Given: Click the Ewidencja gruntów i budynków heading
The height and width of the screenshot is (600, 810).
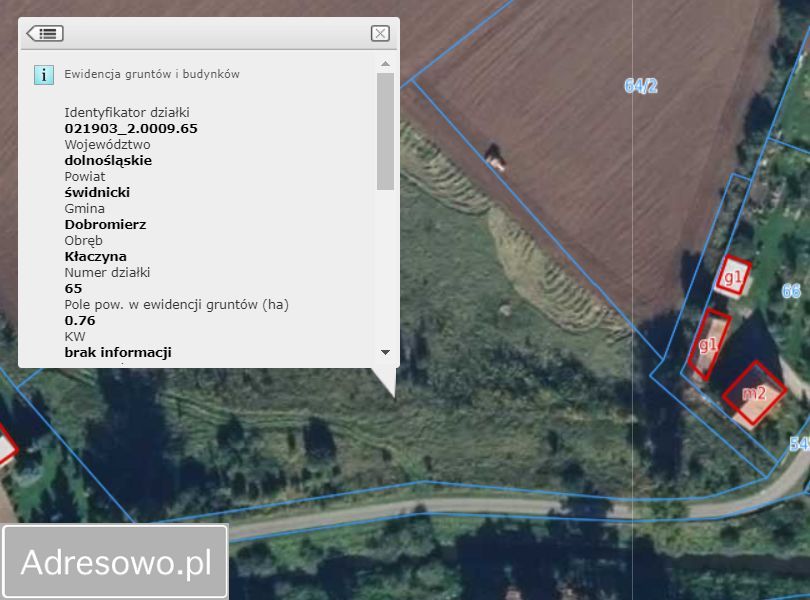Looking at the screenshot, I should [152, 74].
